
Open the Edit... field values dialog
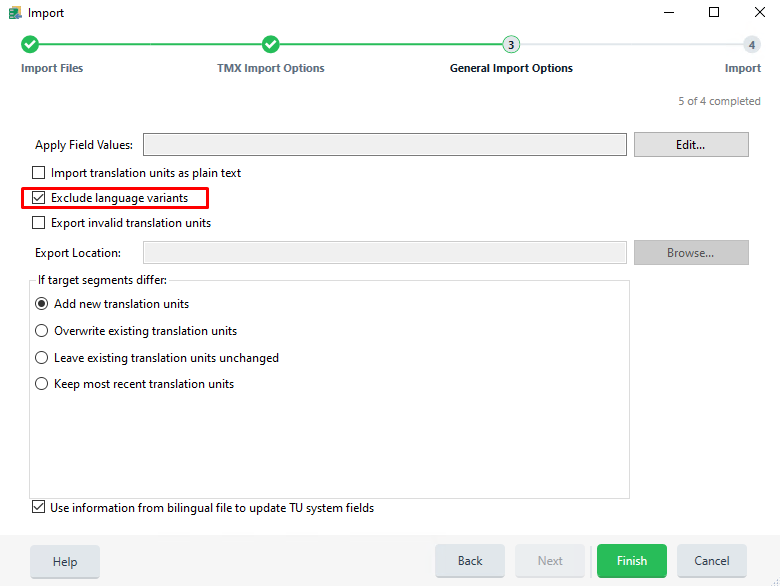[x=691, y=144]
